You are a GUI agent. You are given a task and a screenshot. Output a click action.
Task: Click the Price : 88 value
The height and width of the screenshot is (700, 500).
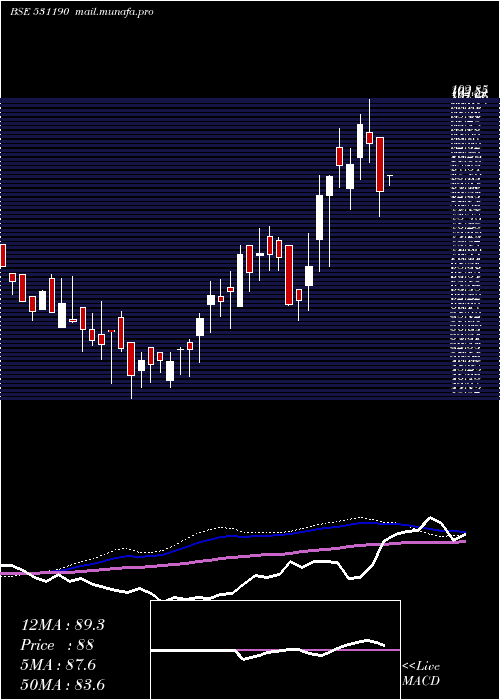(x=57, y=645)
